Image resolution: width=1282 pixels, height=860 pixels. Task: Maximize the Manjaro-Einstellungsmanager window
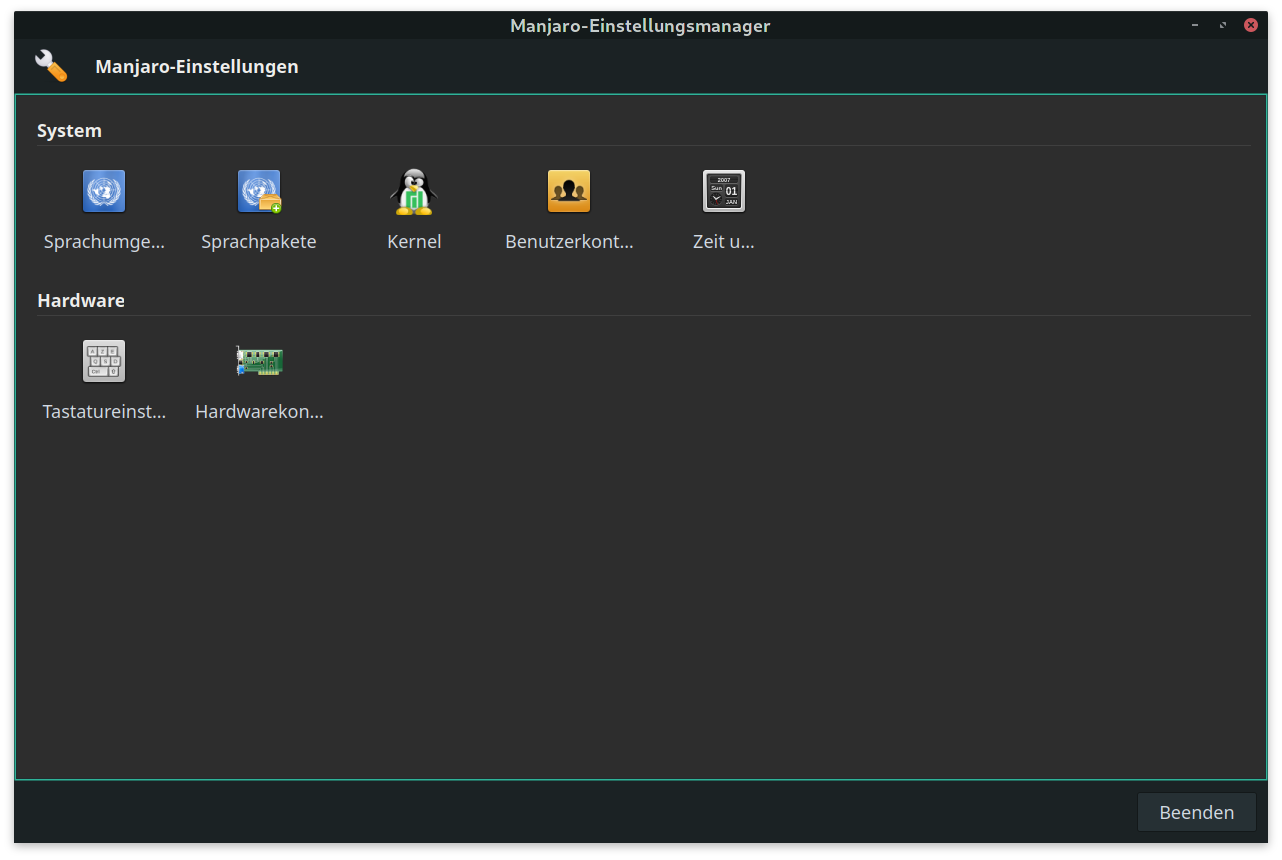(1222, 25)
